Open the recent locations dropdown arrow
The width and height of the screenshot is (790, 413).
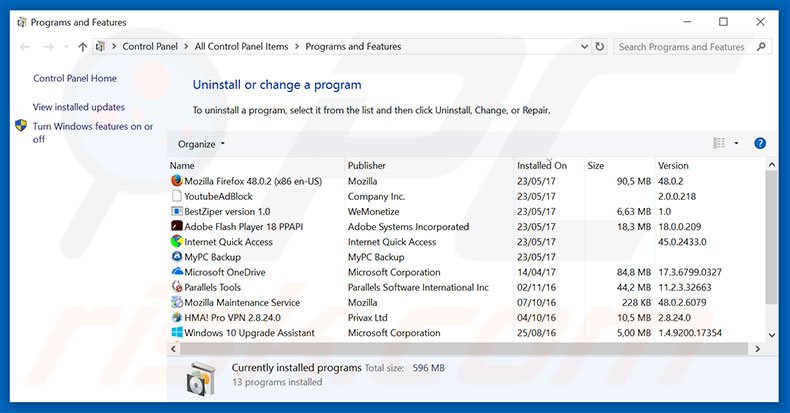point(66,47)
